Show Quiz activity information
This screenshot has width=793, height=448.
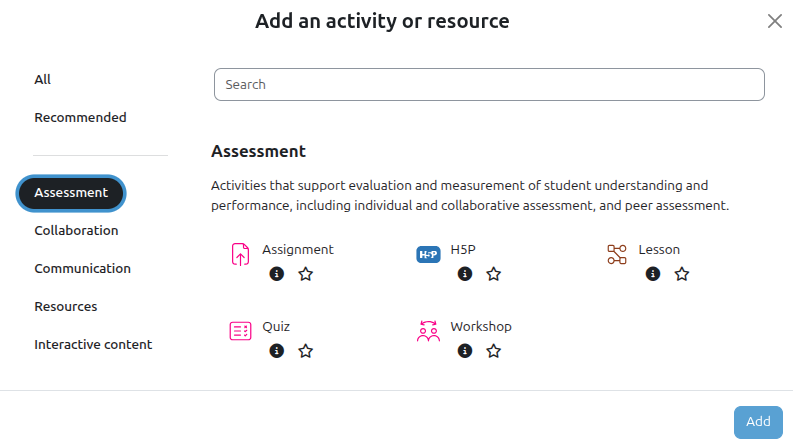[277, 351]
